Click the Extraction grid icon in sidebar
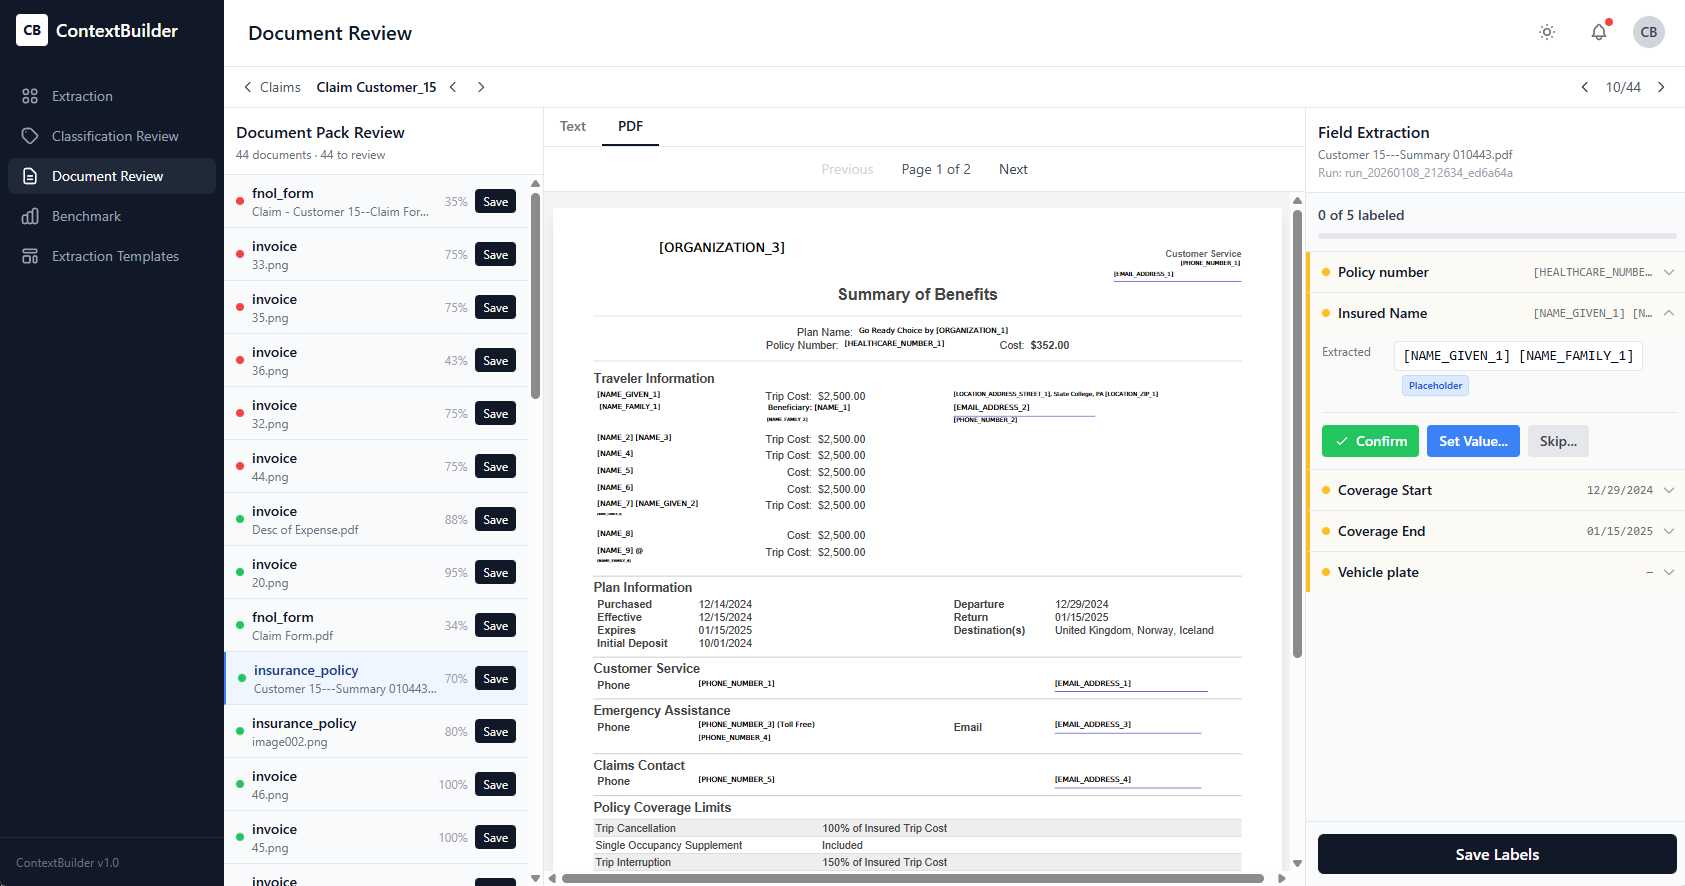Screen dimensions: 1685x886 [x=30, y=96]
